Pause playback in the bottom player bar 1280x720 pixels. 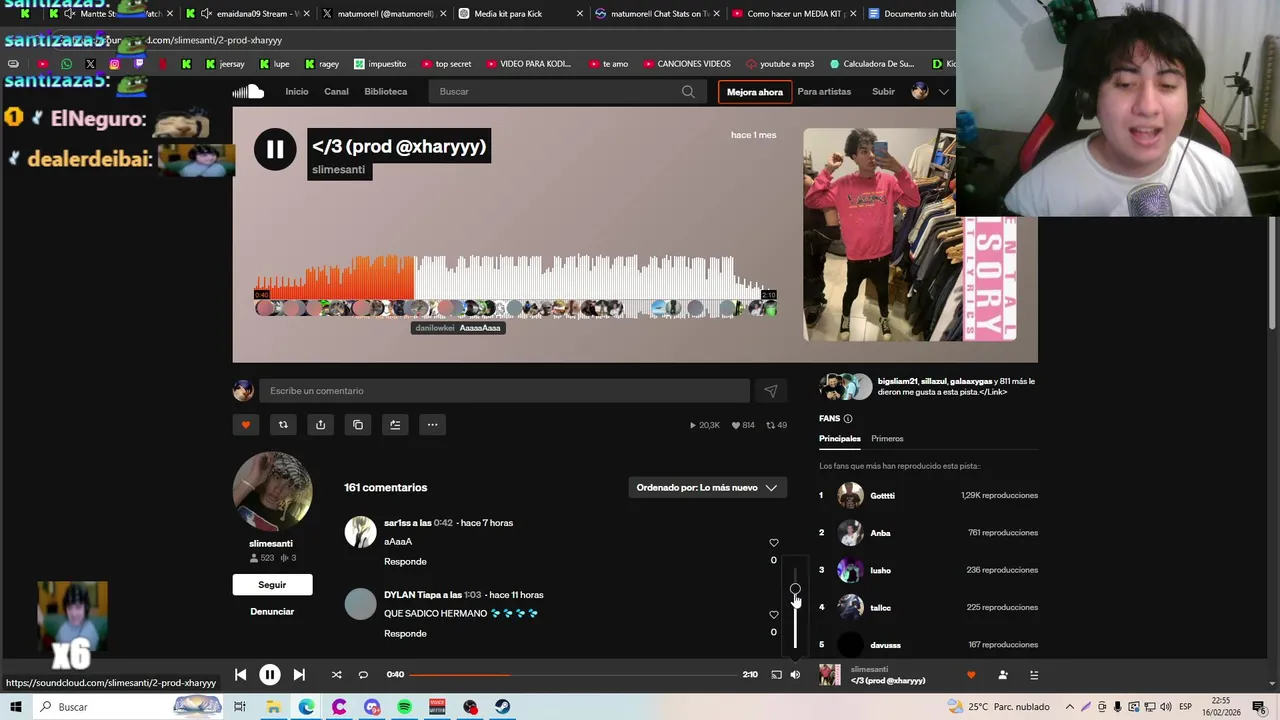270,675
